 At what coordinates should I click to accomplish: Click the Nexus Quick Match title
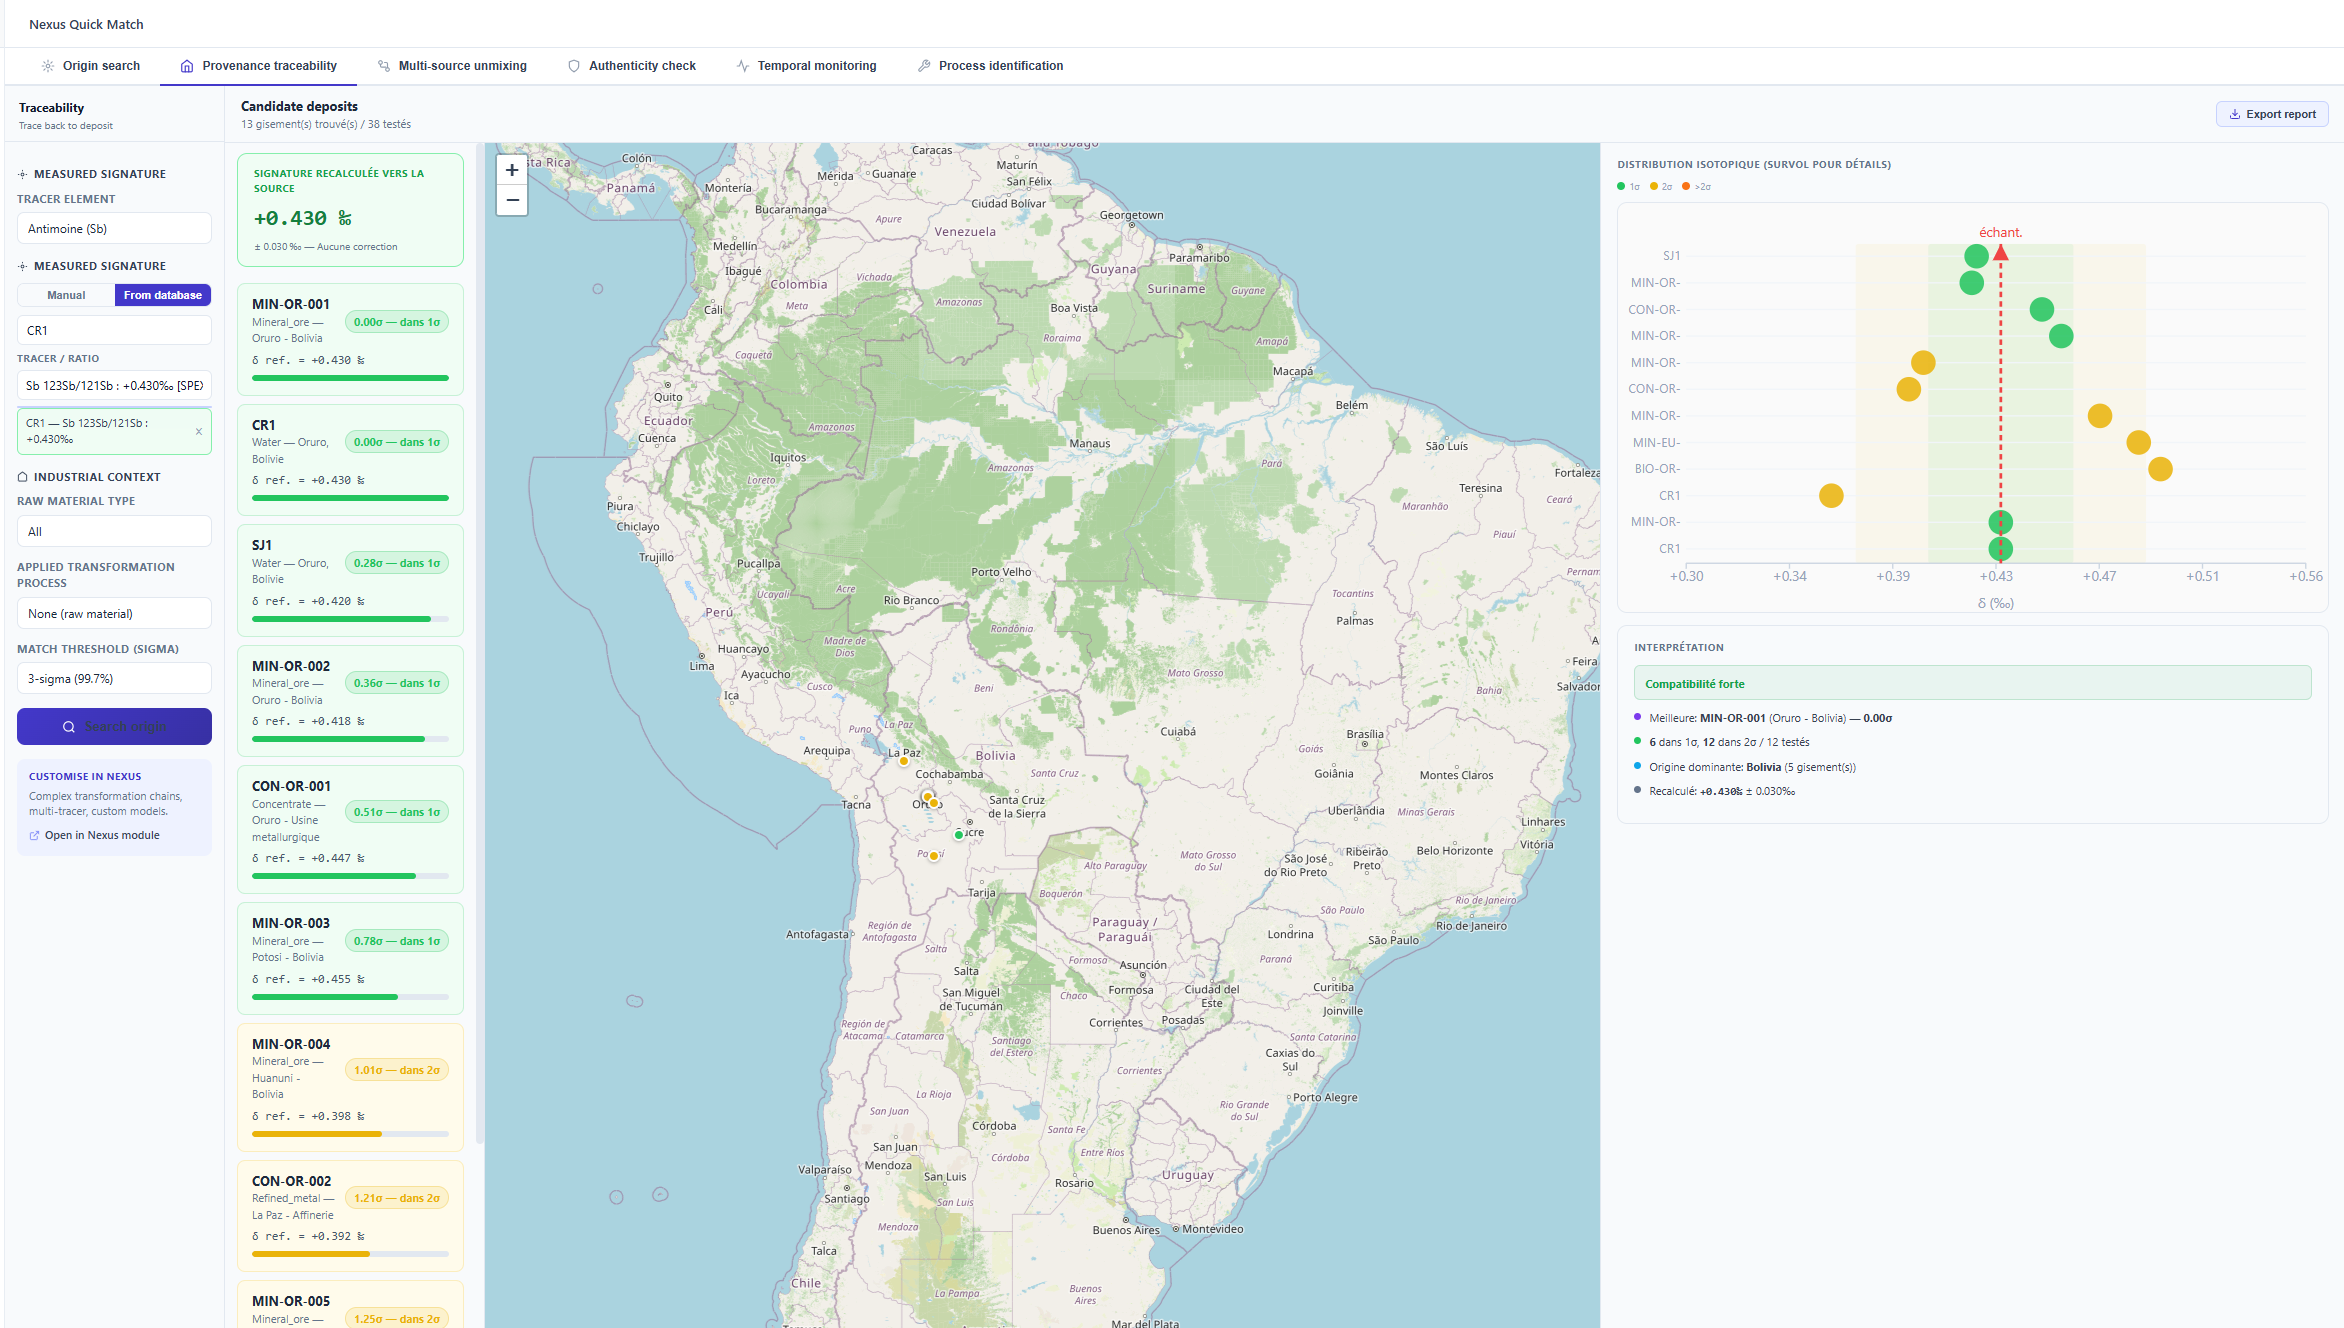[86, 24]
